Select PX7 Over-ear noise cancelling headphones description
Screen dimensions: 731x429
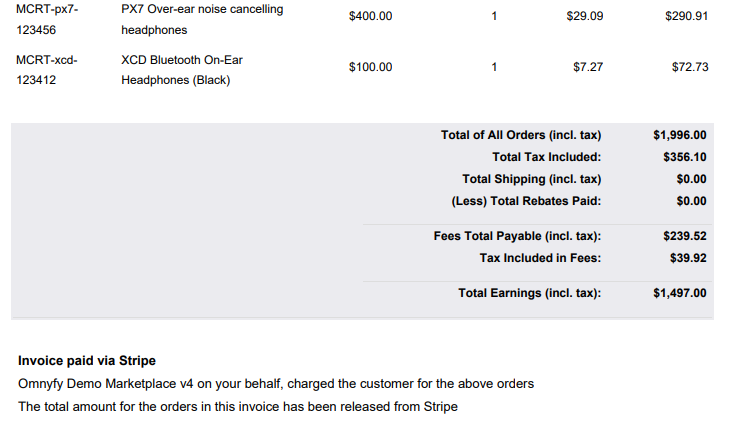tap(202, 20)
